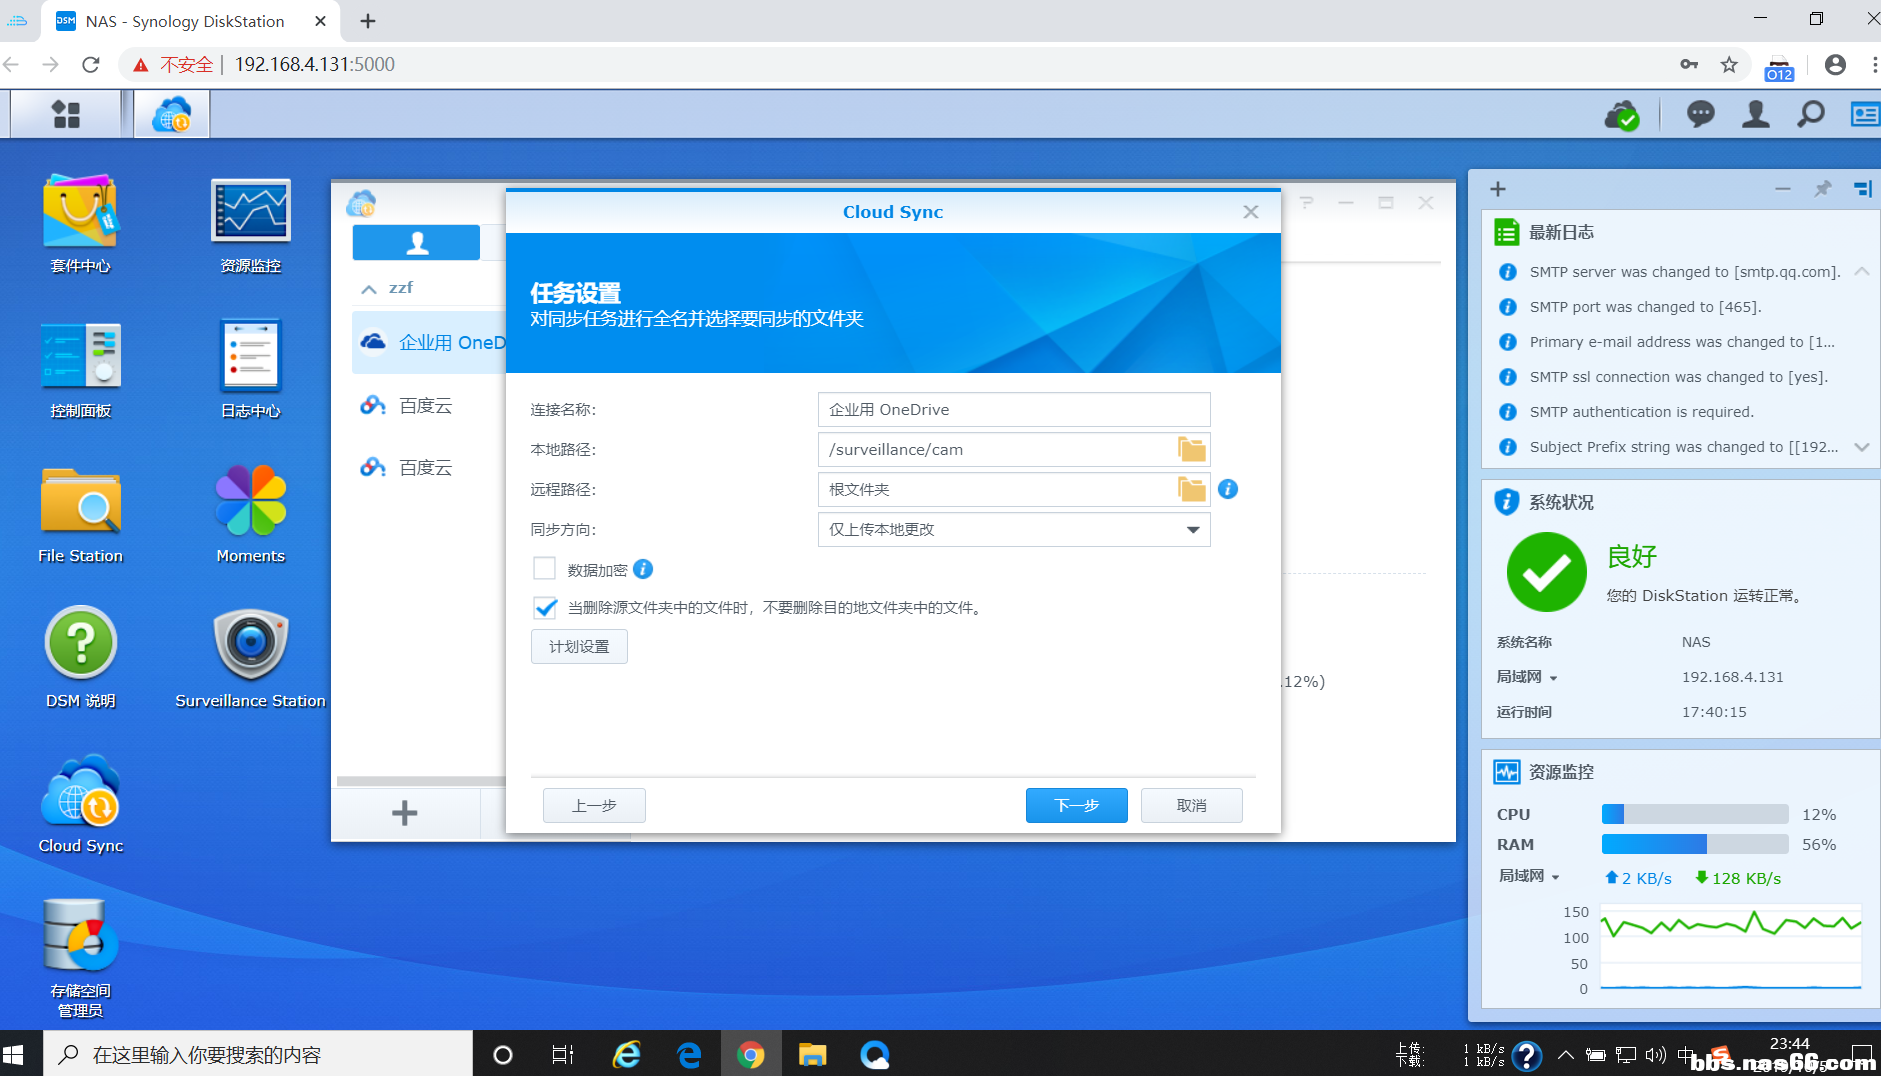Image resolution: width=1881 pixels, height=1076 pixels.
Task: Open the 计划设置 schedule settings button
Action: point(579,647)
